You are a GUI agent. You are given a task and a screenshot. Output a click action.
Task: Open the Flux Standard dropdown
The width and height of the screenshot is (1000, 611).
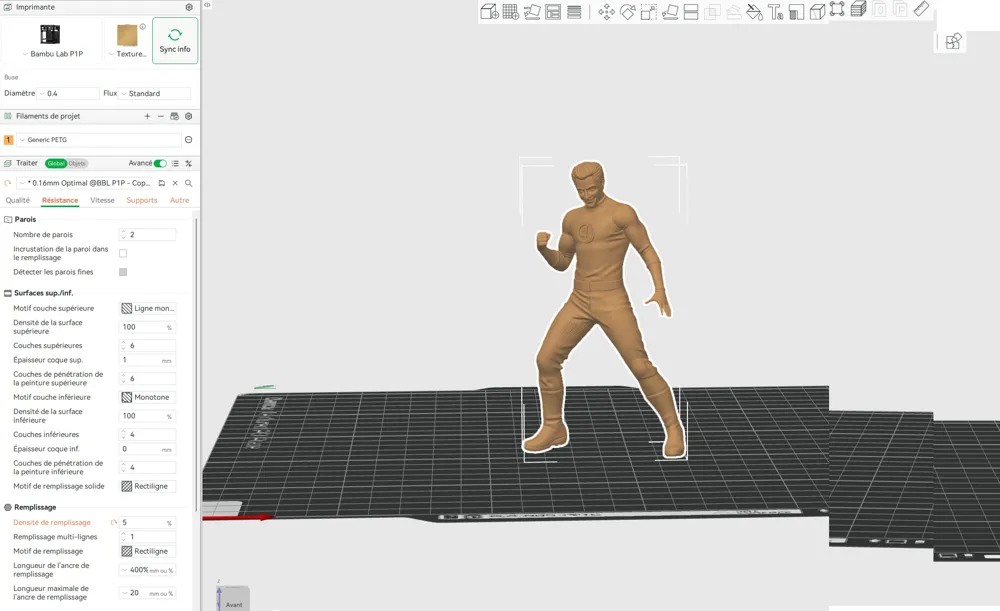[155, 94]
